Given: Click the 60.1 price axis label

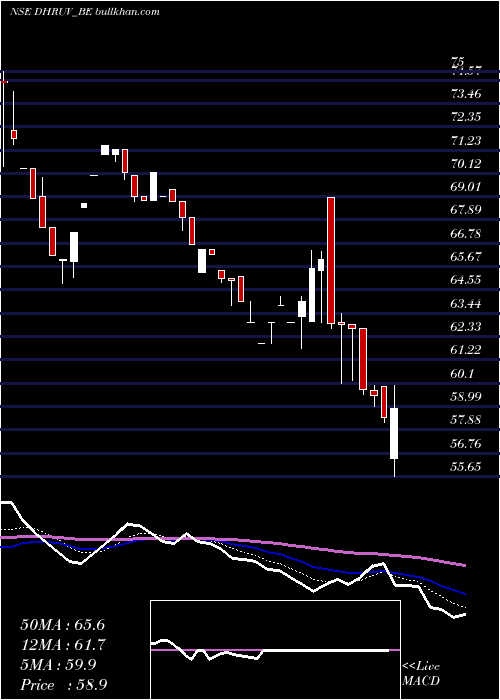Looking at the screenshot, I should click(462, 374).
